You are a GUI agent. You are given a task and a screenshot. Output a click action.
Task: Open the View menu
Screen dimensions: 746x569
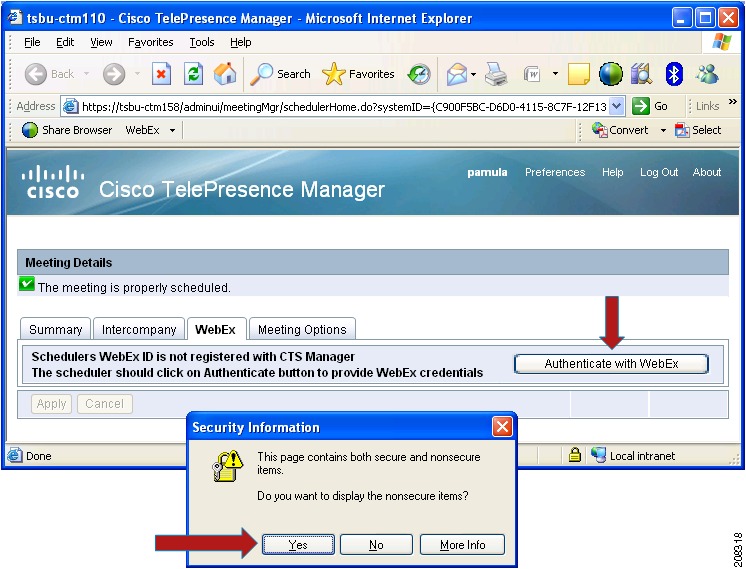pos(101,42)
